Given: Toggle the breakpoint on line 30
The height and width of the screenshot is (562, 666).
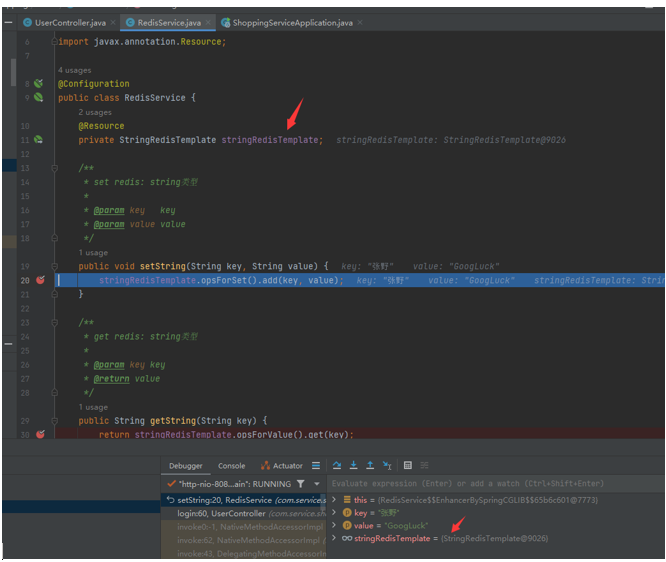Looking at the screenshot, I should (x=40, y=434).
